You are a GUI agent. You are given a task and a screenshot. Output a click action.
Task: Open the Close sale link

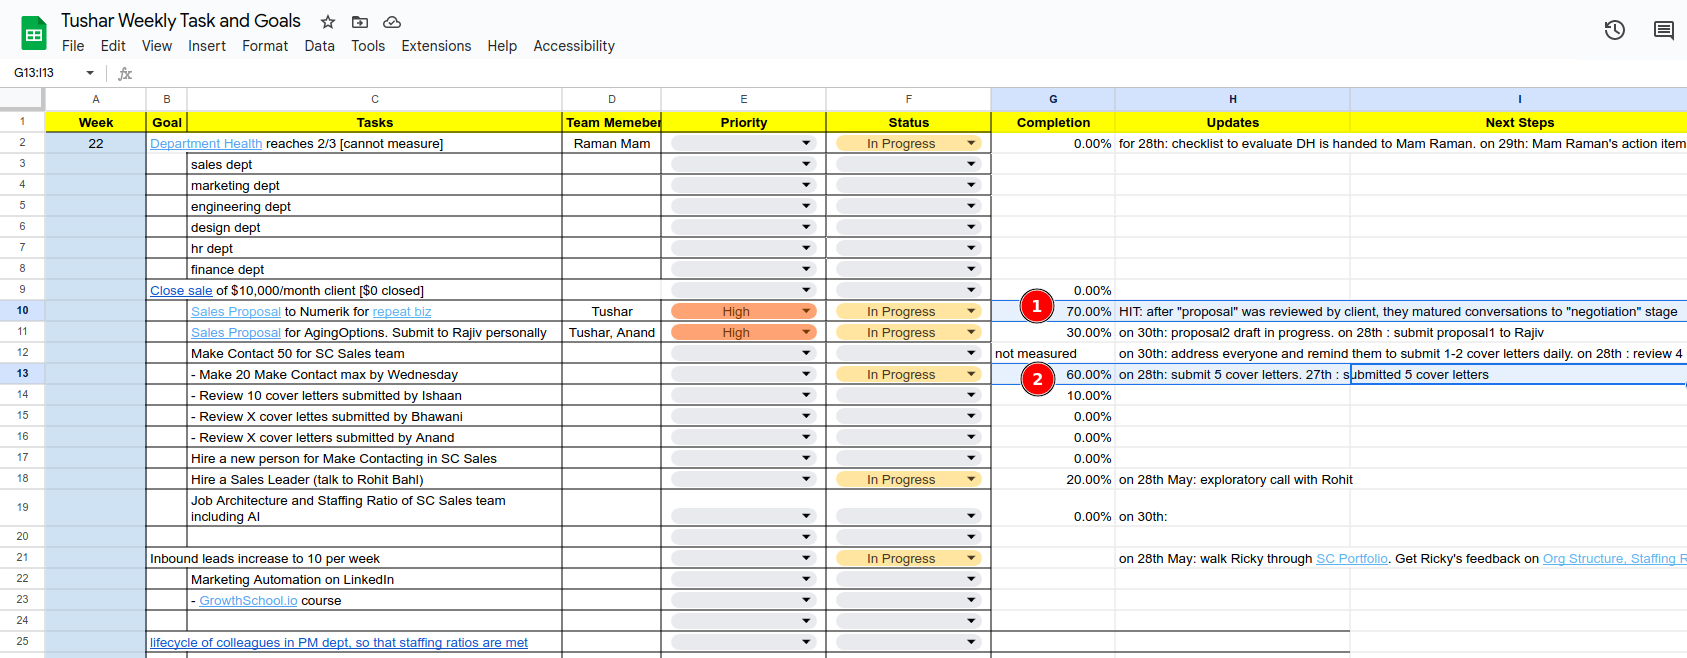(x=181, y=291)
